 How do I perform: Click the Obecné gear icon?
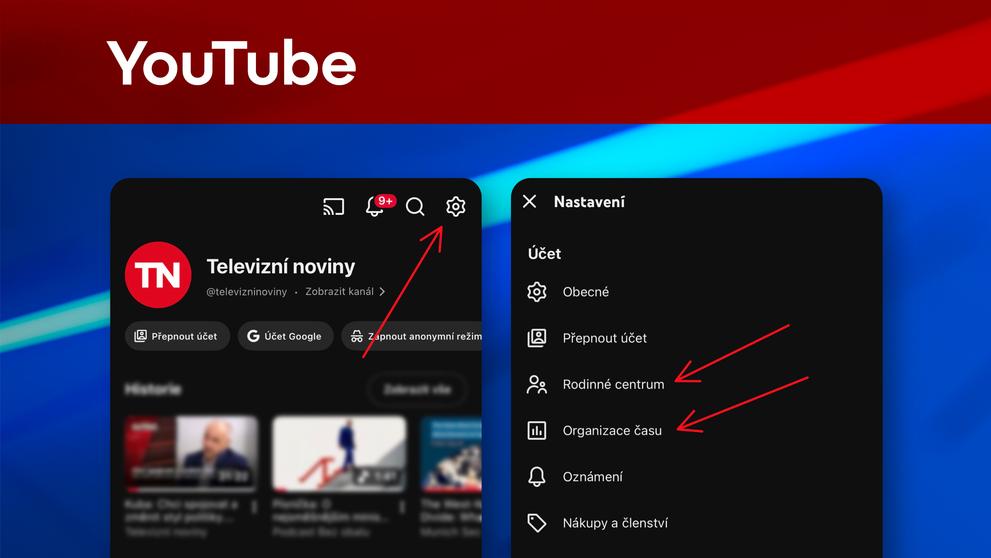(x=537, y=292)
